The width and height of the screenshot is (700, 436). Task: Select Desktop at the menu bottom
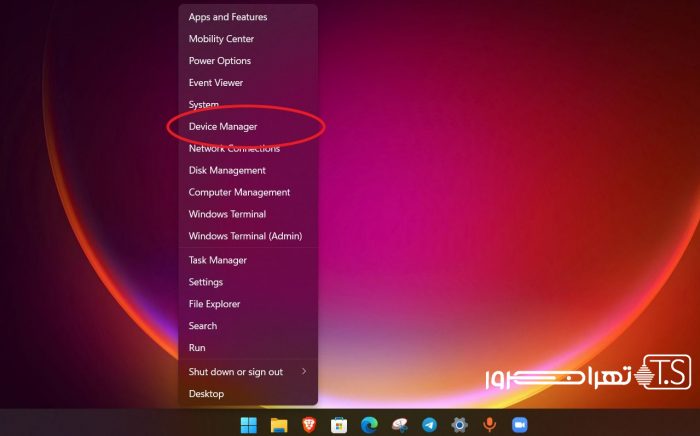point(206,394)
